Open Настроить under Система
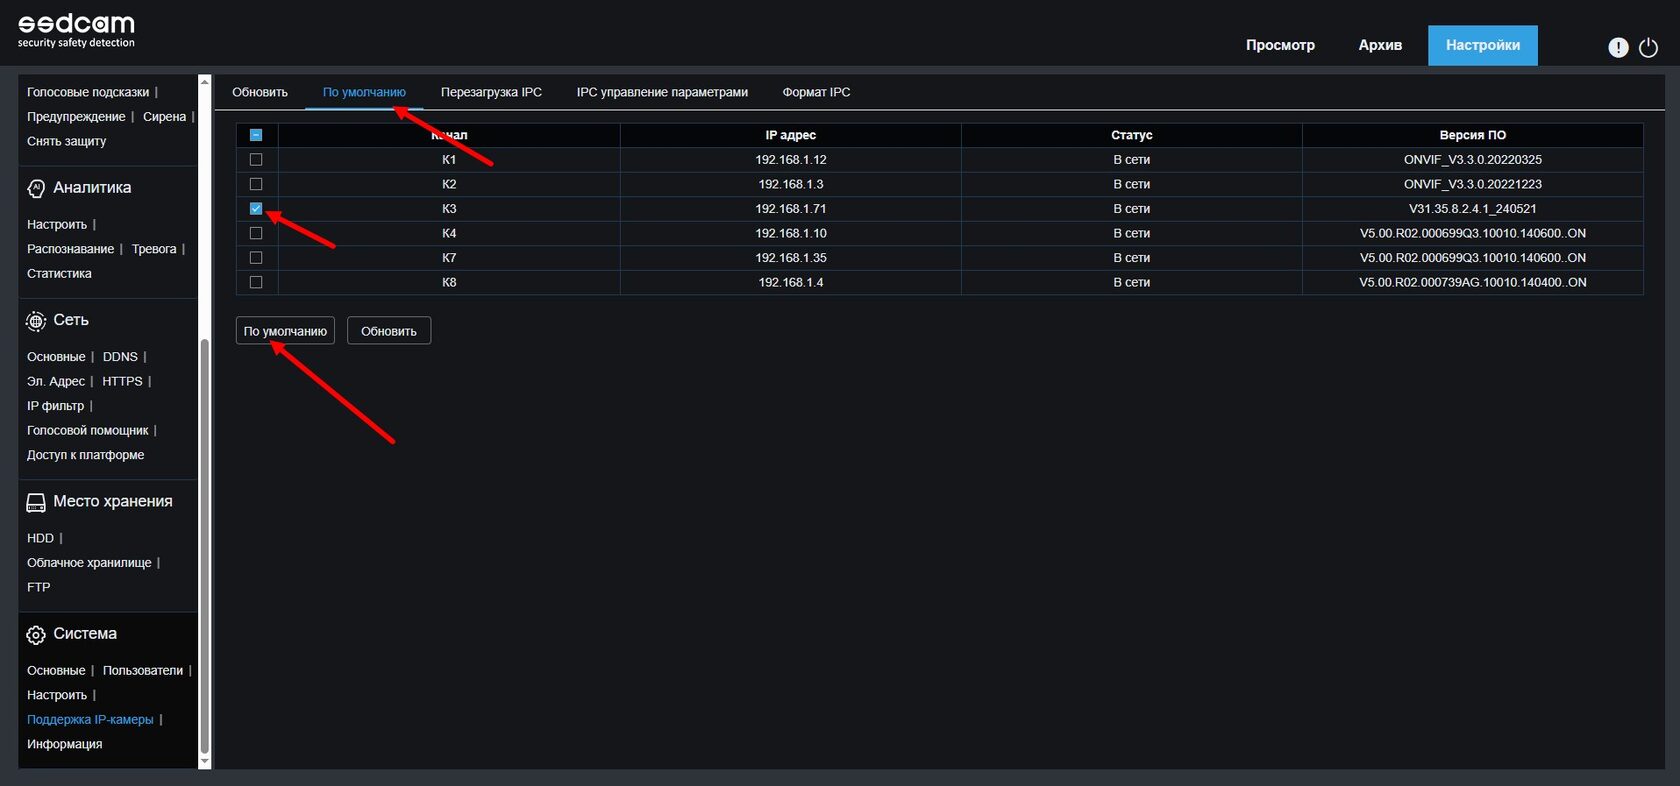1680x786 pixels. [57, 695]
